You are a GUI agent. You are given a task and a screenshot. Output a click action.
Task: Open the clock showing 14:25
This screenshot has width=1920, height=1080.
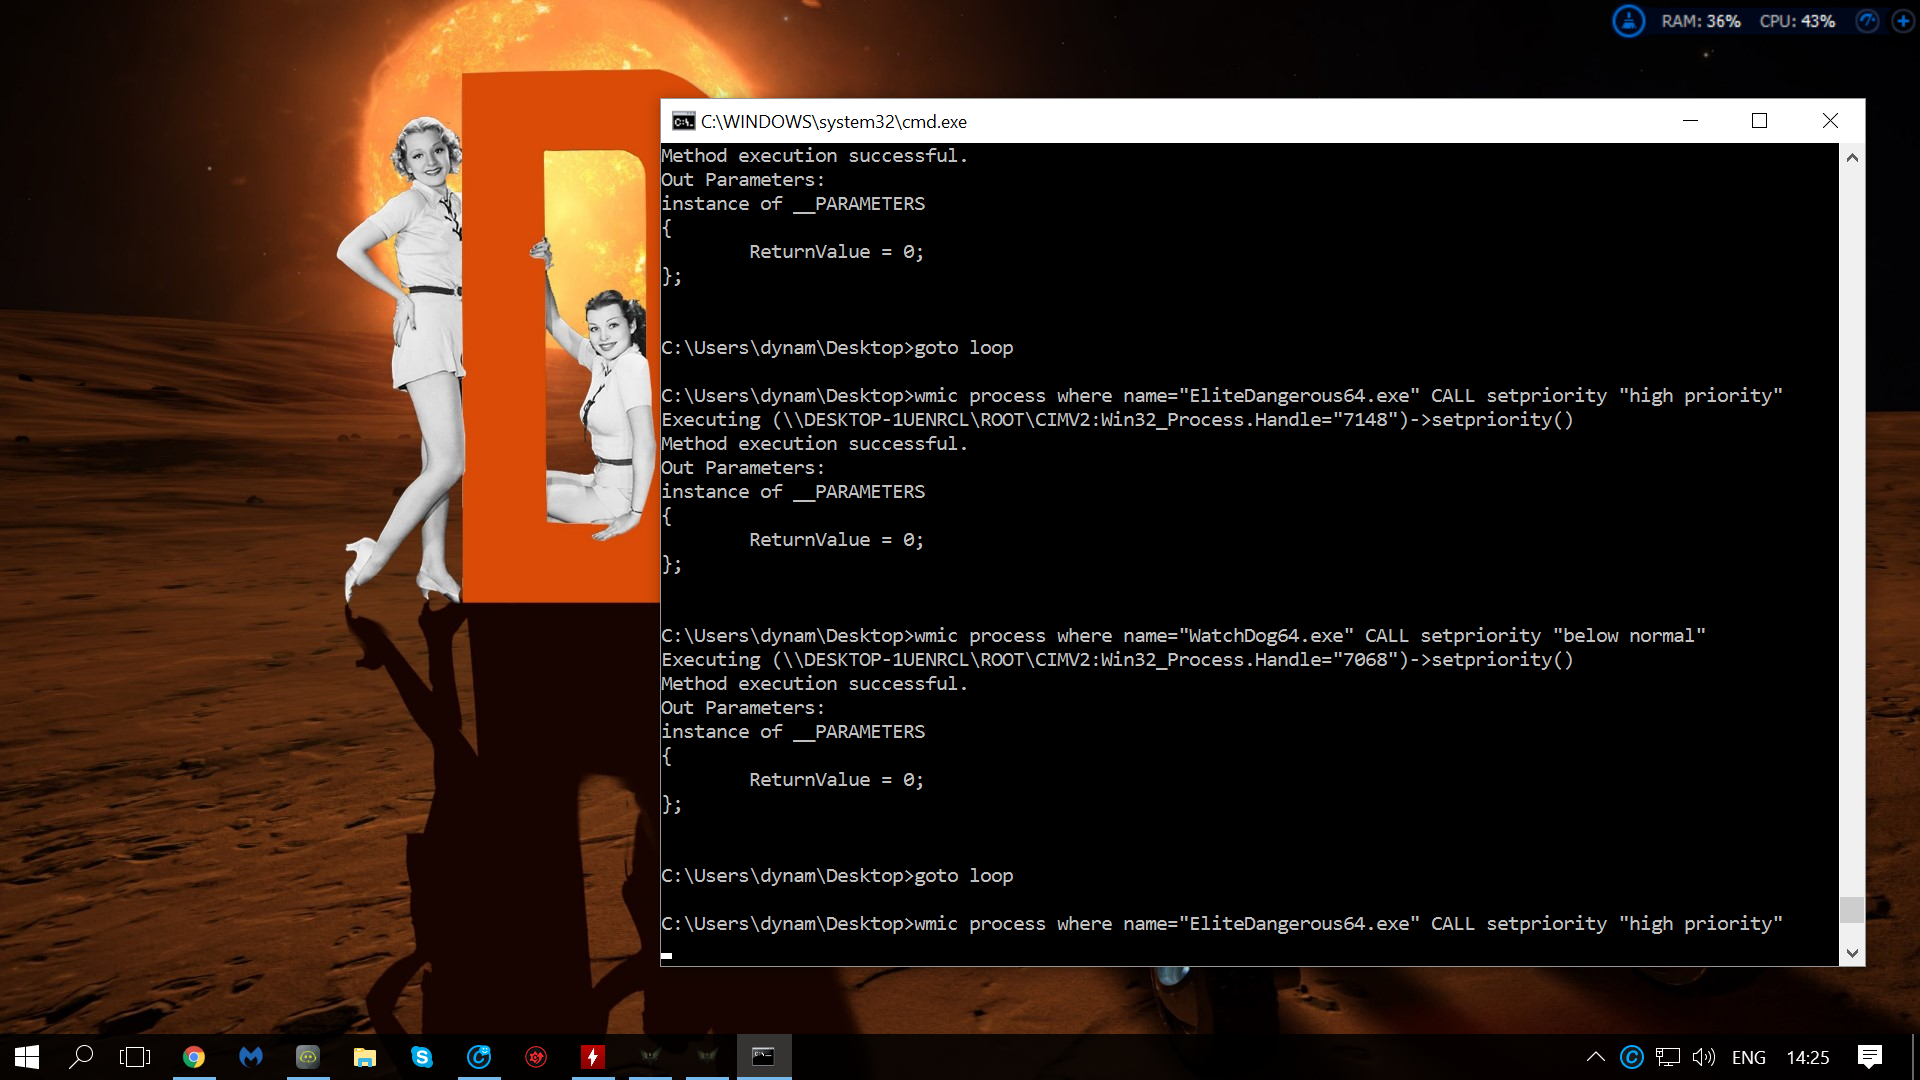tap(1808, 1057)
